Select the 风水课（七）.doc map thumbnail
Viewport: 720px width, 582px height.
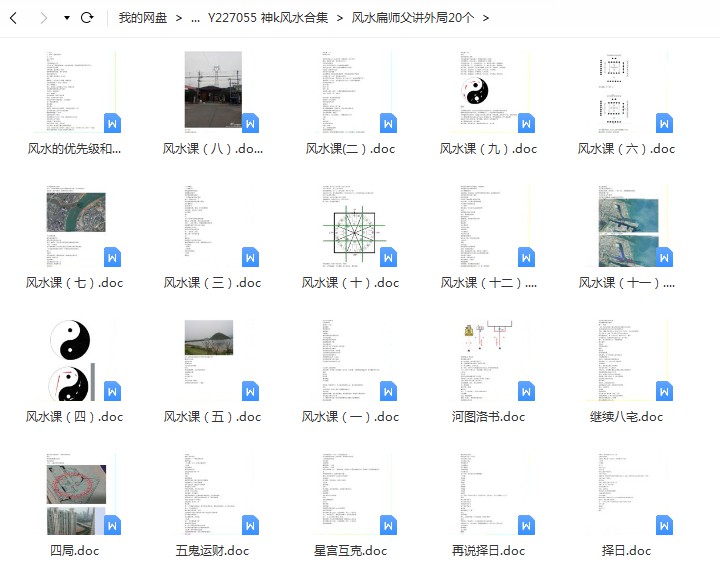click(x=75, y=224)
